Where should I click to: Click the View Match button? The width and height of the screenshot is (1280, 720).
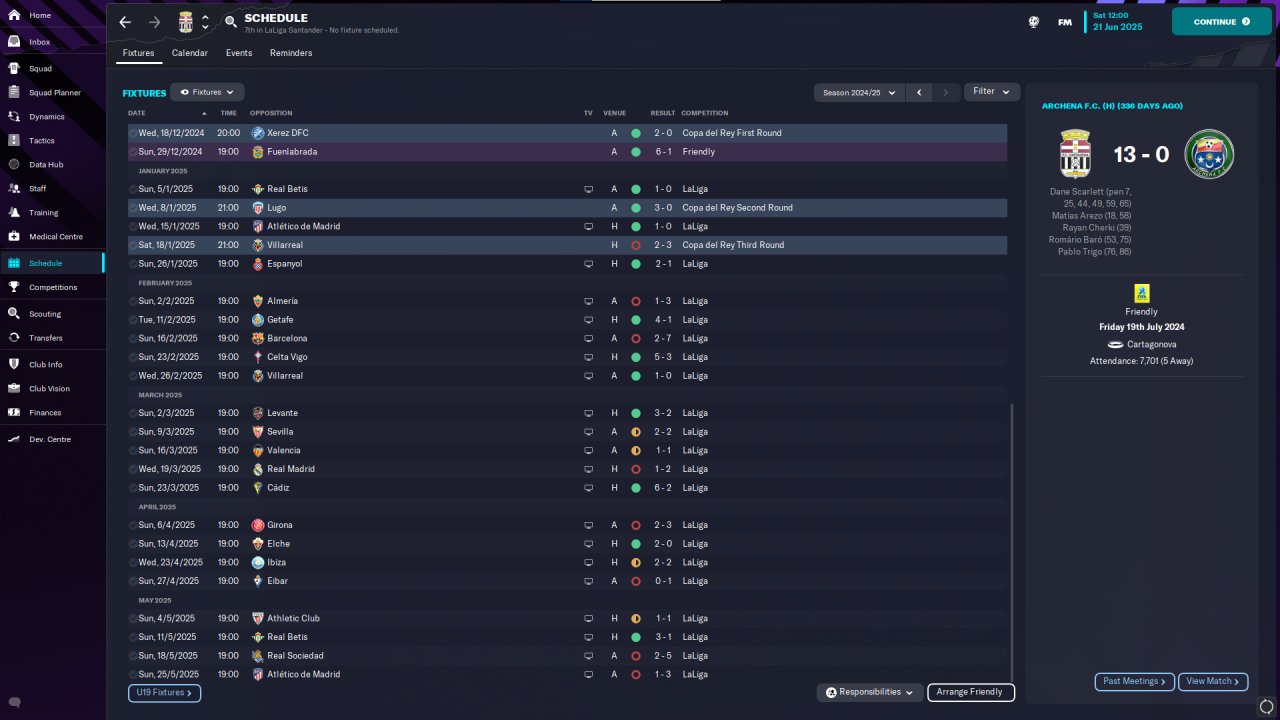[1213, 682]
